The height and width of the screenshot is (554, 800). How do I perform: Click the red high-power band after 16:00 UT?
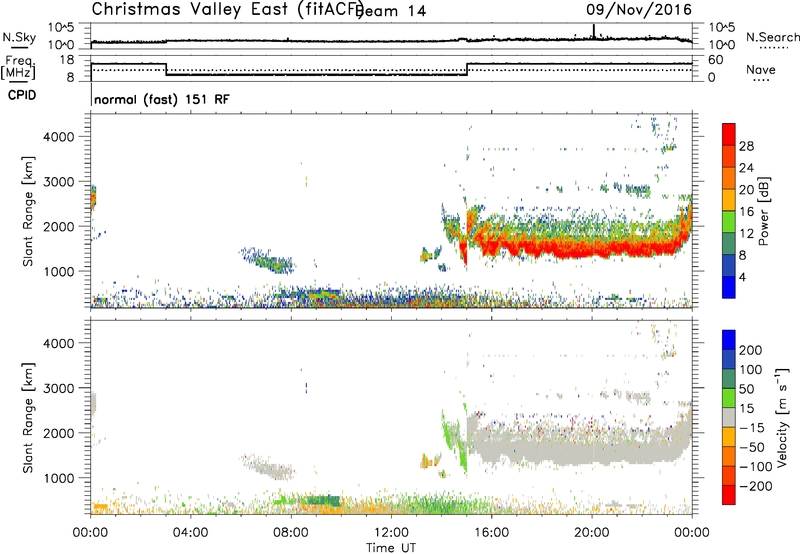[x=587, y=248]
